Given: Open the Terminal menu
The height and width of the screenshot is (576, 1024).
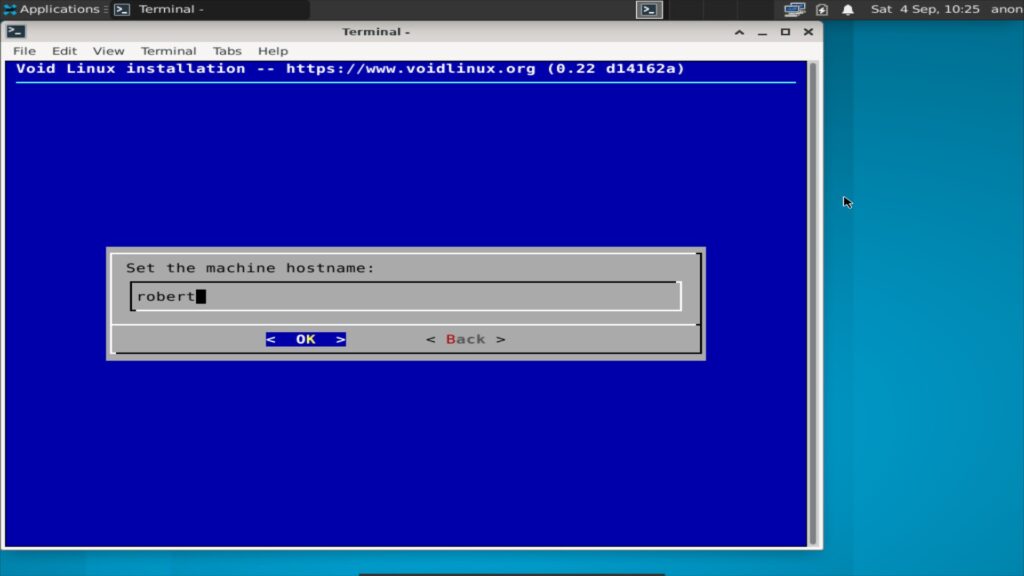Looking at the screenshot, I should click(168, 51).
